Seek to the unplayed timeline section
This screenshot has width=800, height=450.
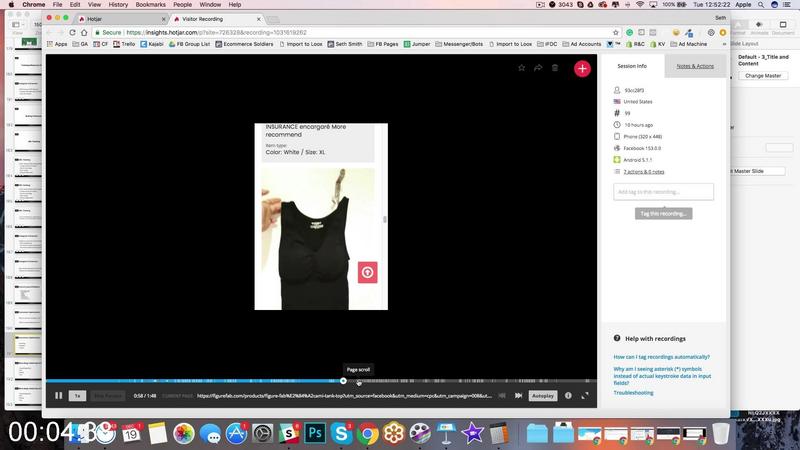pyautogui.click(x=469, y=381)
